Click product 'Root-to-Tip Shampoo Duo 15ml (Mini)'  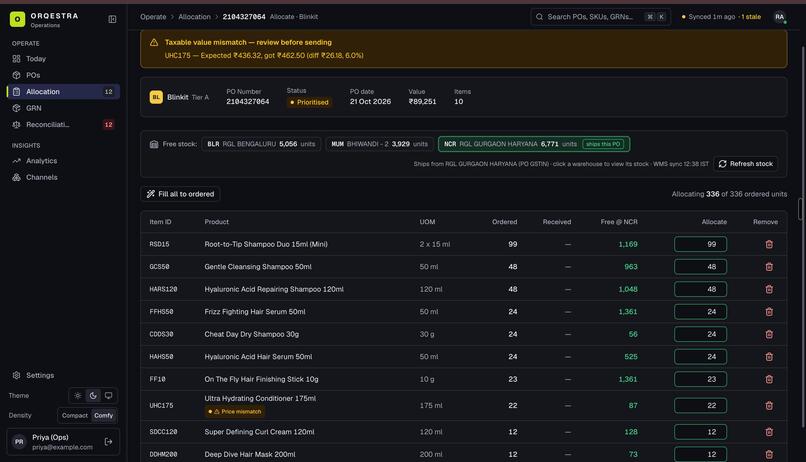266,244
